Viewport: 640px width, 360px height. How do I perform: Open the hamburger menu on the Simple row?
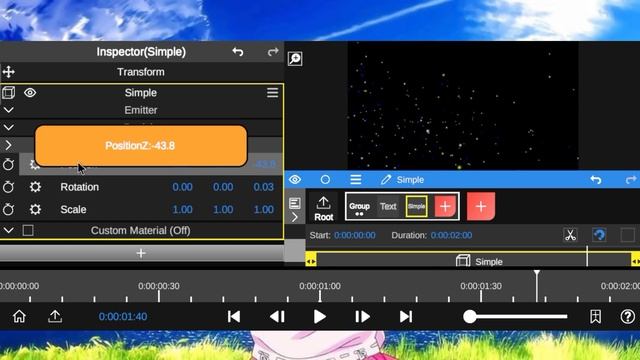272,93
